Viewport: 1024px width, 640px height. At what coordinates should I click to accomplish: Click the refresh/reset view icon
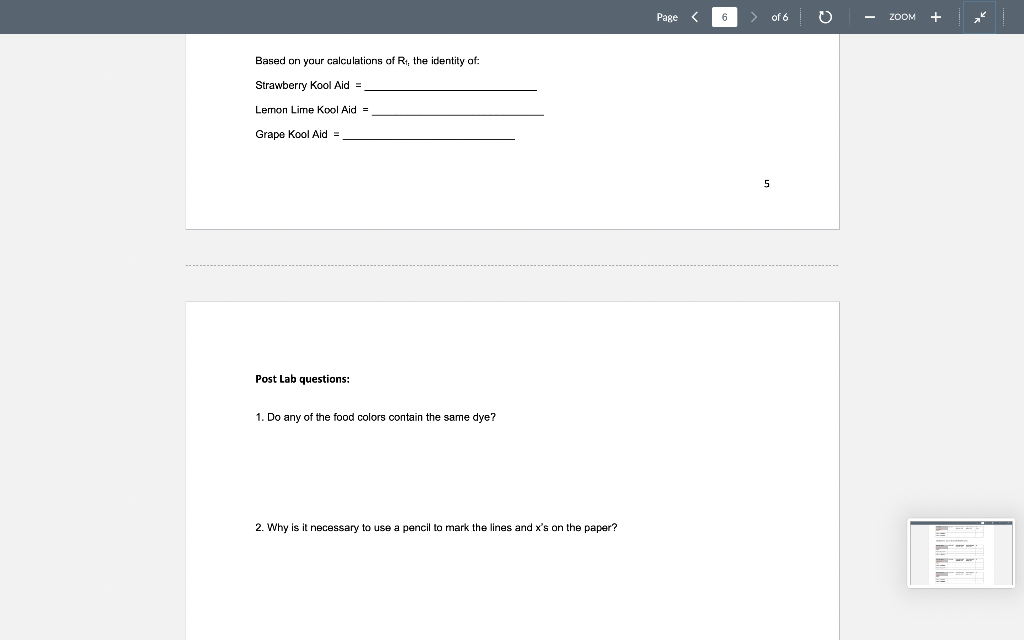[823, 17]
